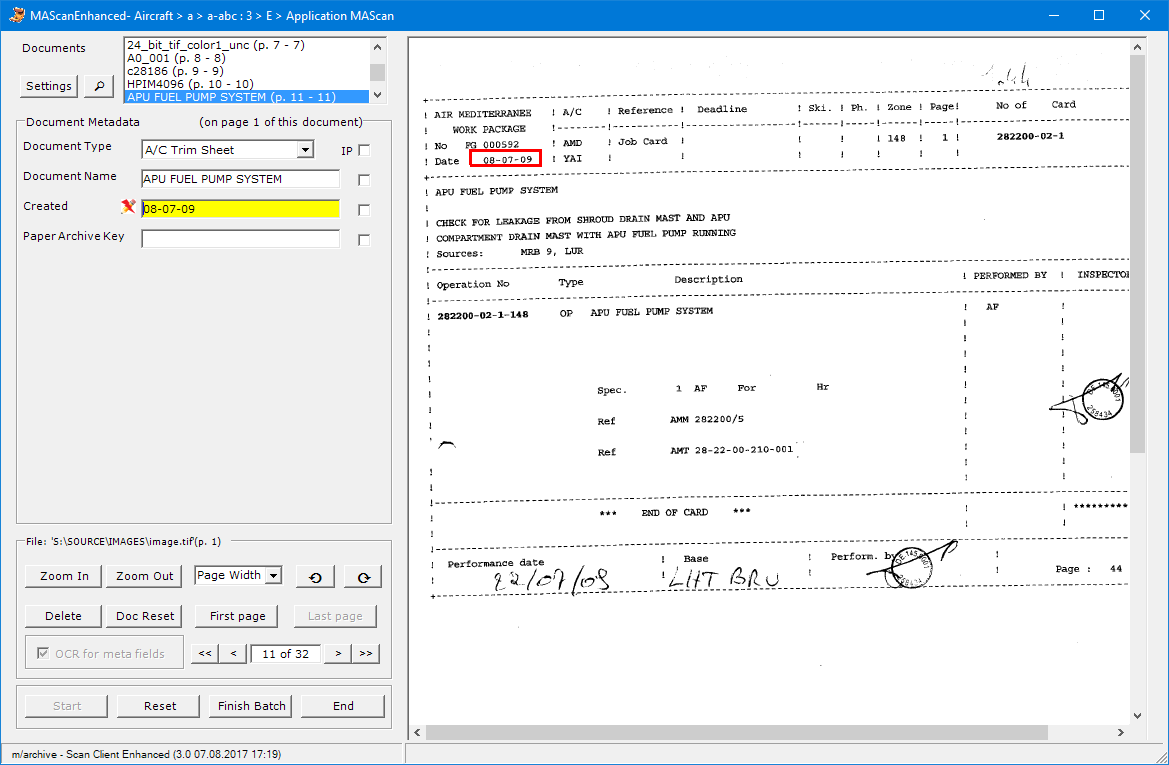Select HPIM4096 document in the list
1169x765 pixels.
[190, 84]
